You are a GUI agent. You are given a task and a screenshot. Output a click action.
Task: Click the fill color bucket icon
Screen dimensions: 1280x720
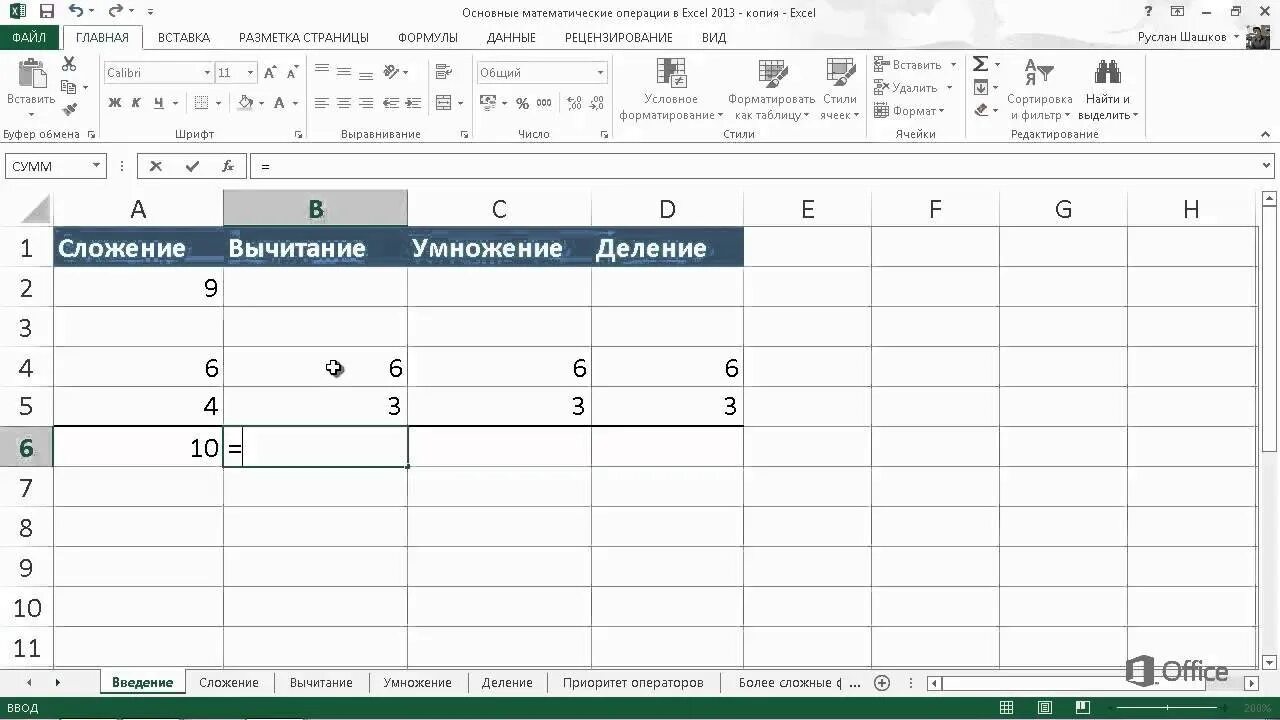[245, 103]
